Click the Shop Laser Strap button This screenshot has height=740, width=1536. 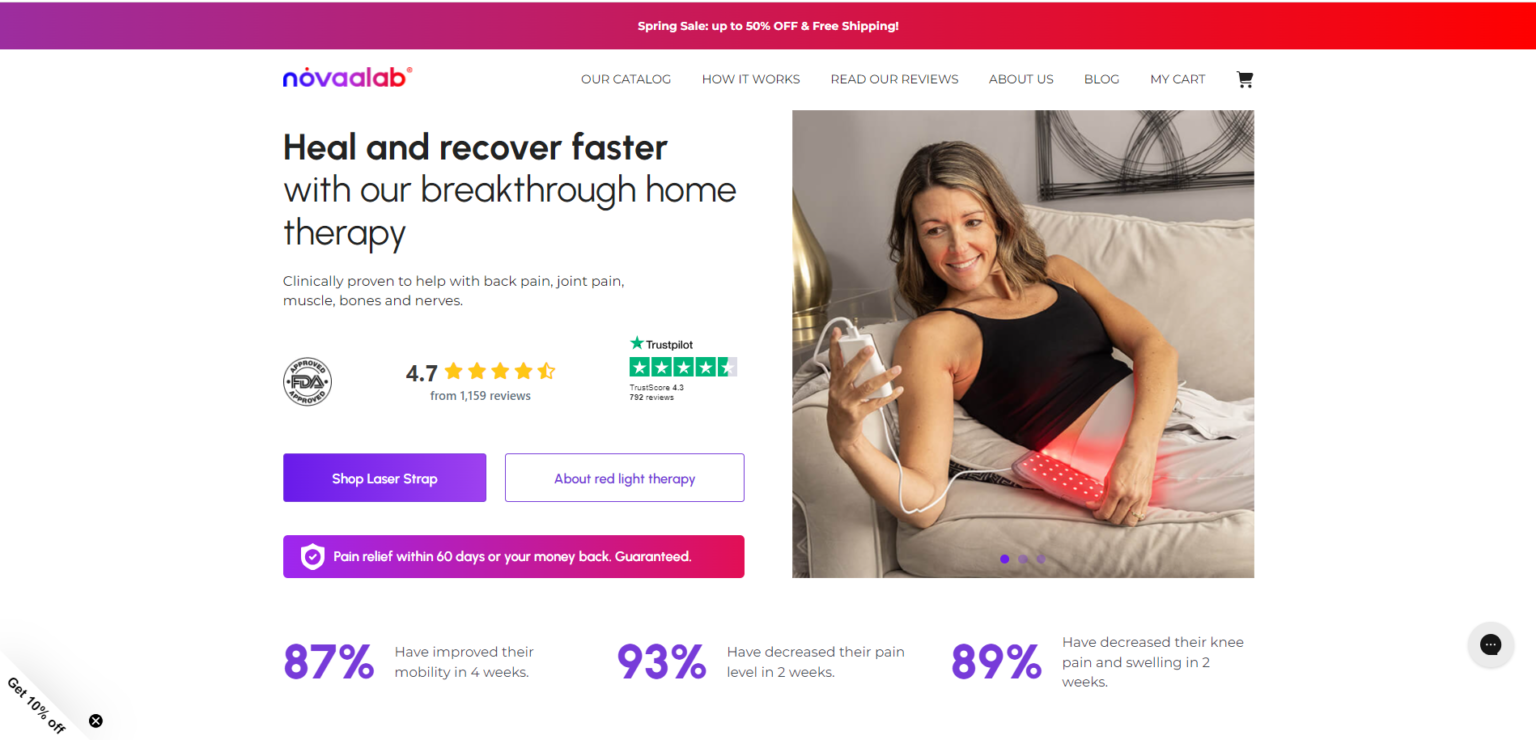(x=385, y=478)
